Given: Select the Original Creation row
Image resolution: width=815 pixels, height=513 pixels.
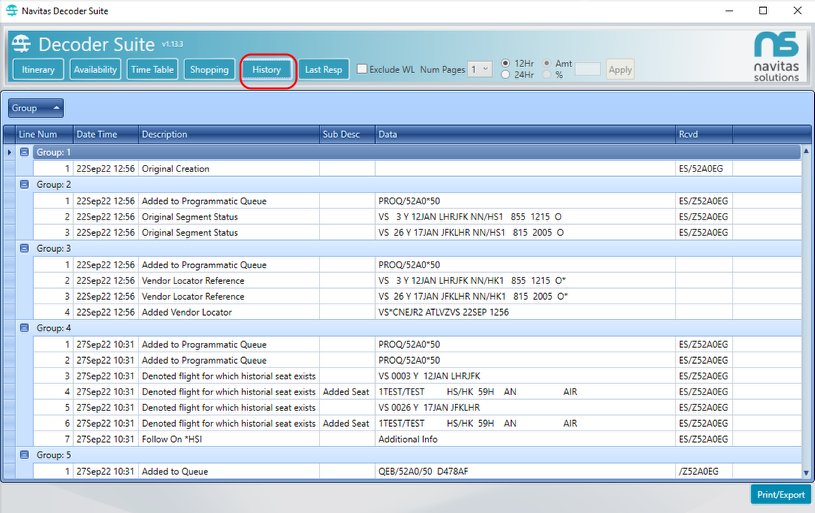Looking at the screenshot, I should coord(417,168).
